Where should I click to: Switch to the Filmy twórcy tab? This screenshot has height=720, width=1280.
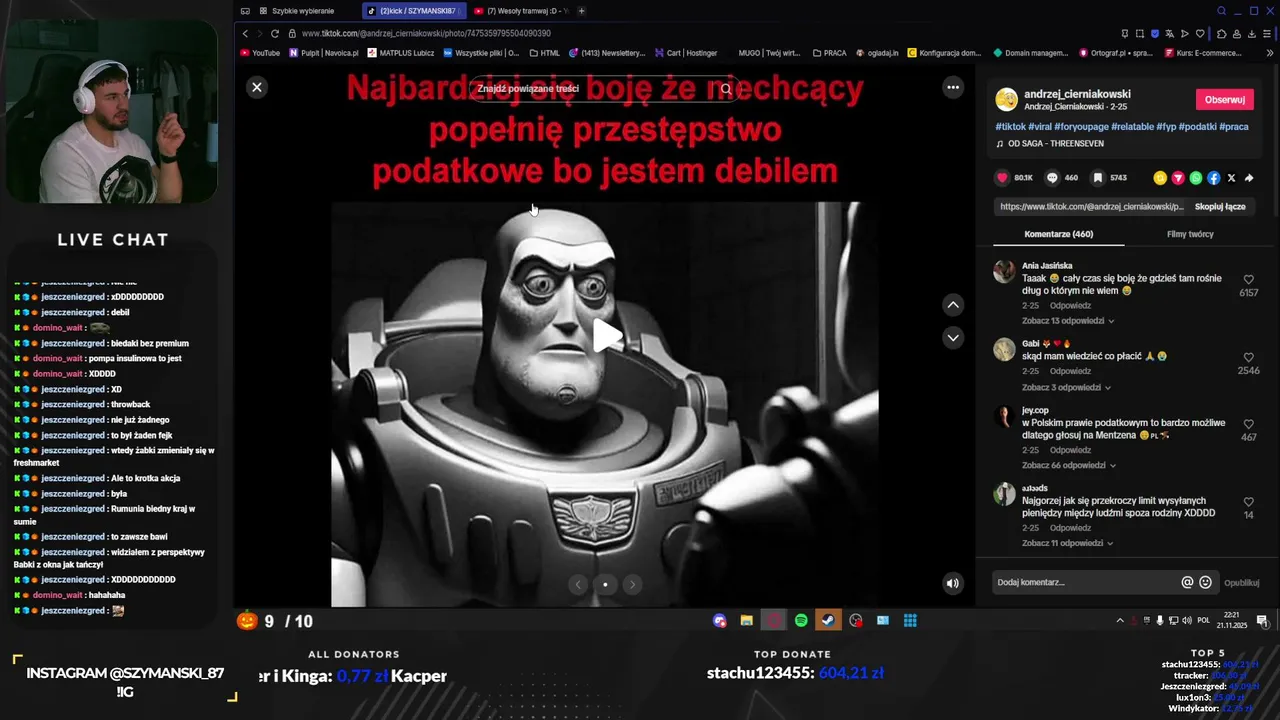point(1190,234)
